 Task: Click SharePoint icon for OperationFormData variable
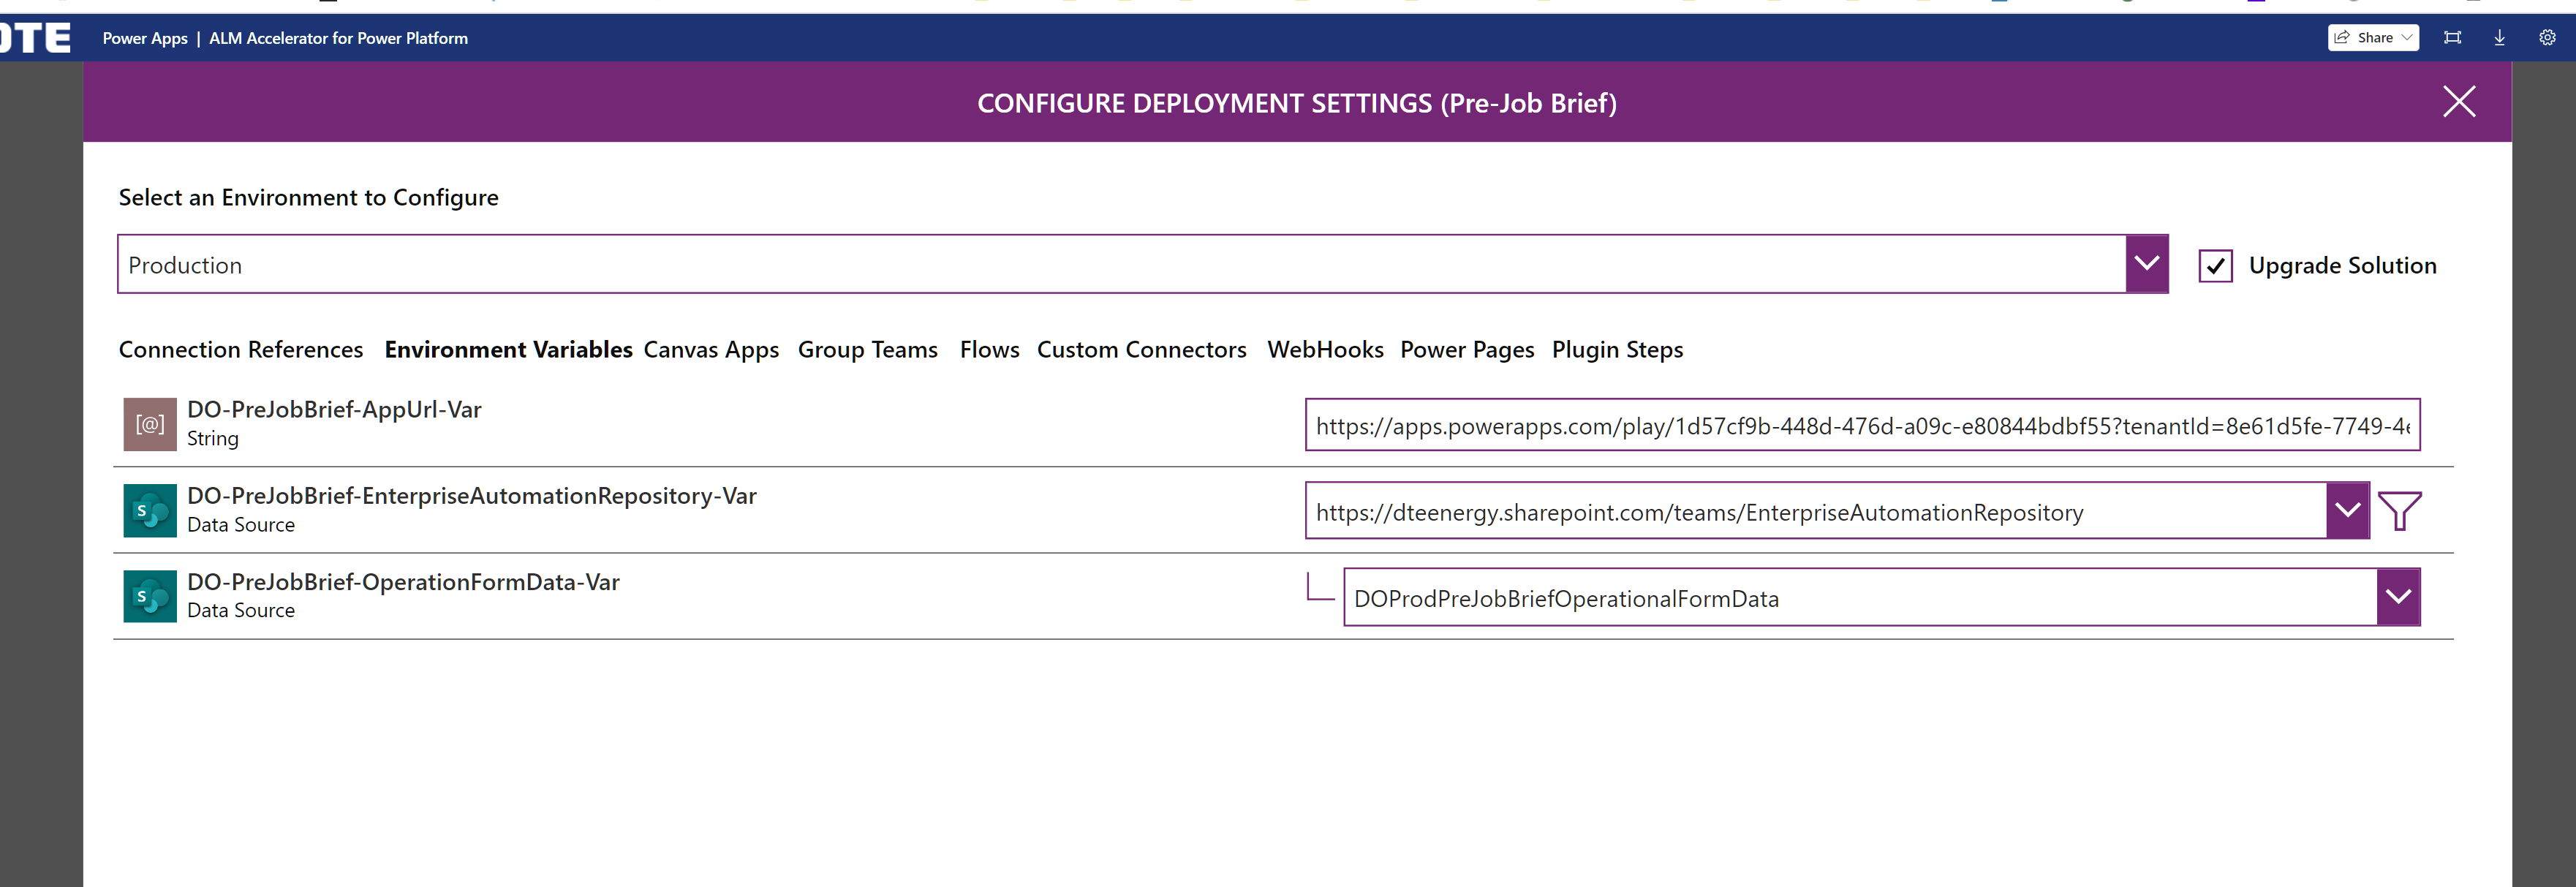coord(150,597)
